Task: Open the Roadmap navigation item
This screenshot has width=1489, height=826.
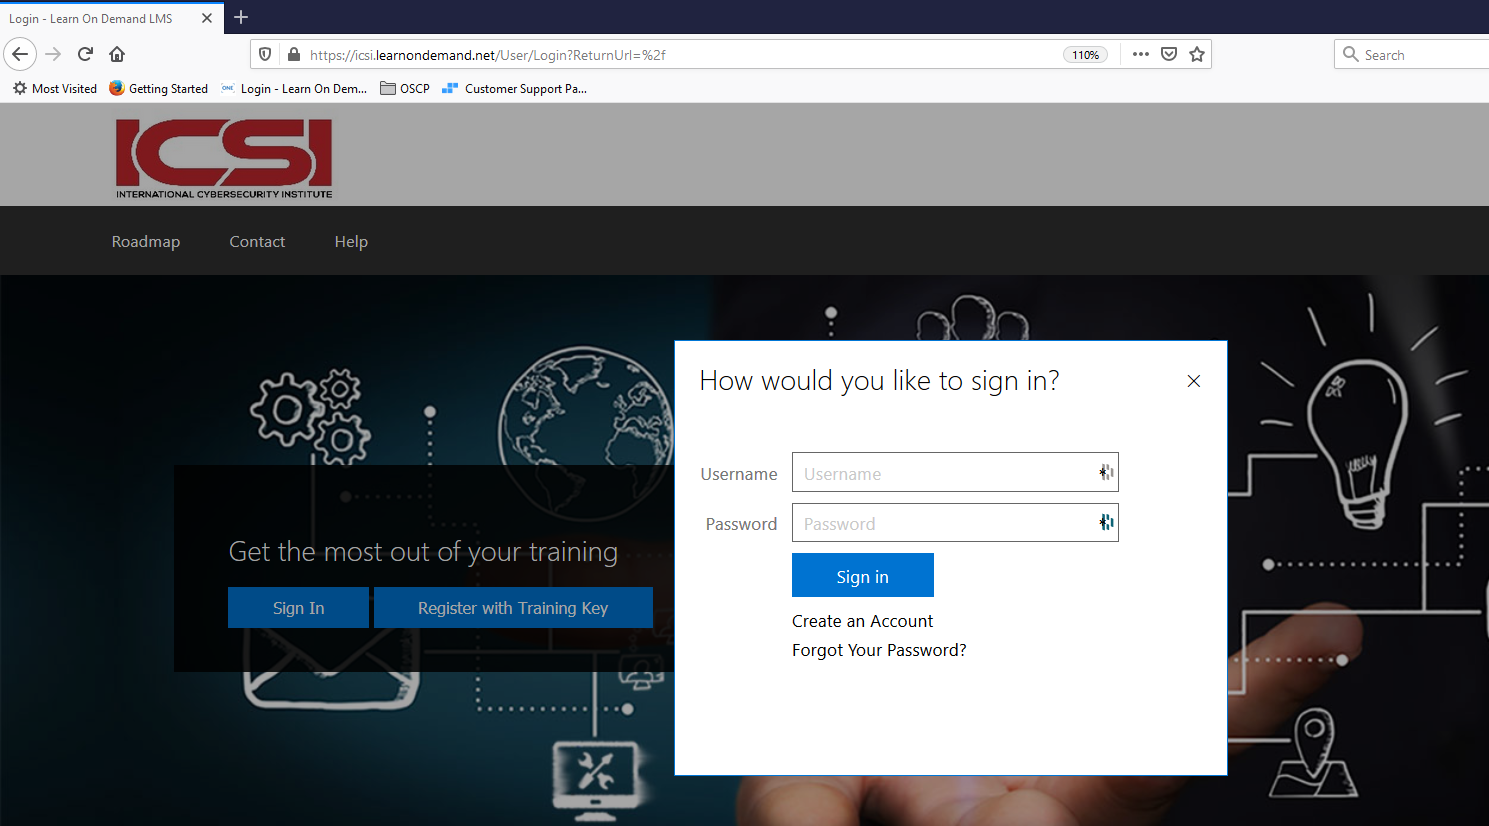Action: (146, 241)
